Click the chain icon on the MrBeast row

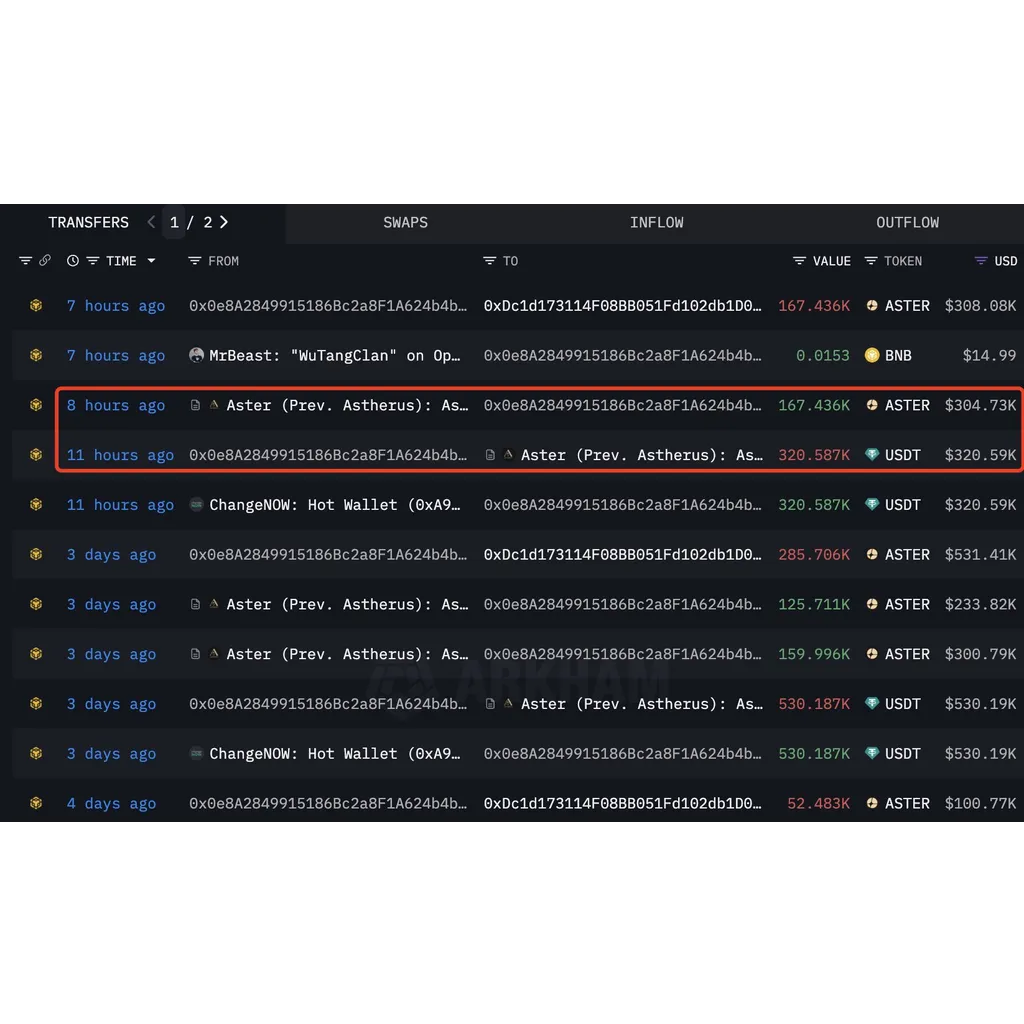[36, 355]
